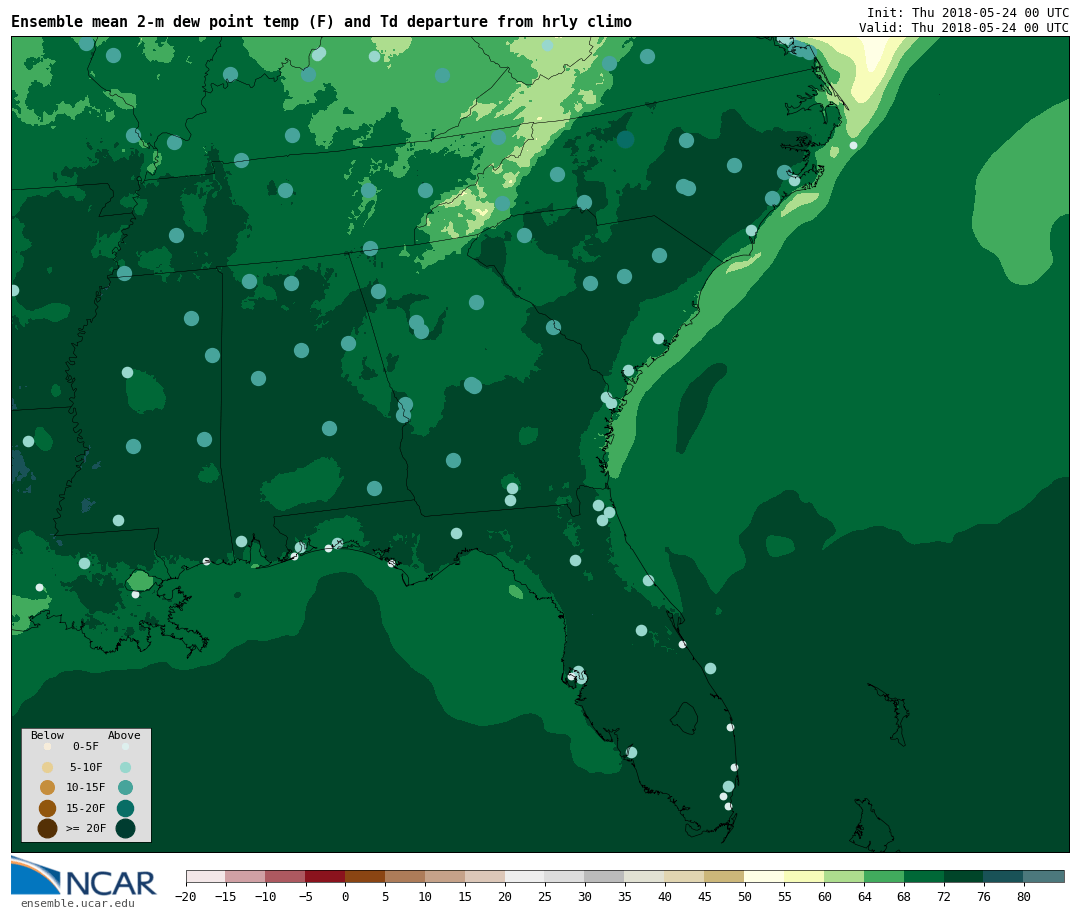Click the 68 to 72 colorbar swatch
This screenshot has width=1080, height=915.
click(925, 876)
